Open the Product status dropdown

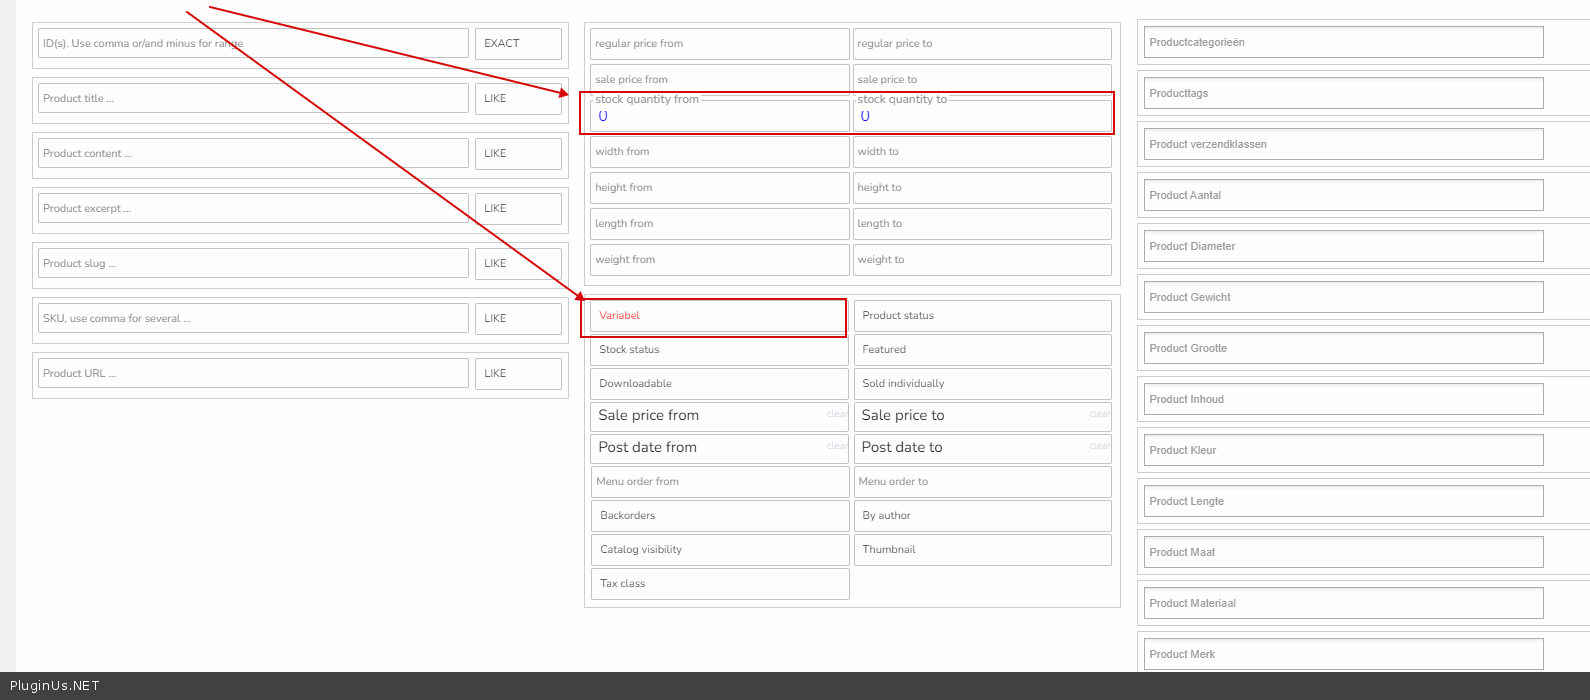pos(981,316)
